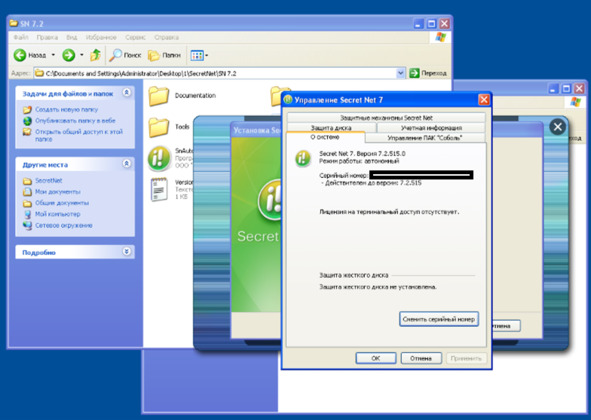
Task: Open the Search (Поиск) toolbar button
Action: tap(125, 55)
